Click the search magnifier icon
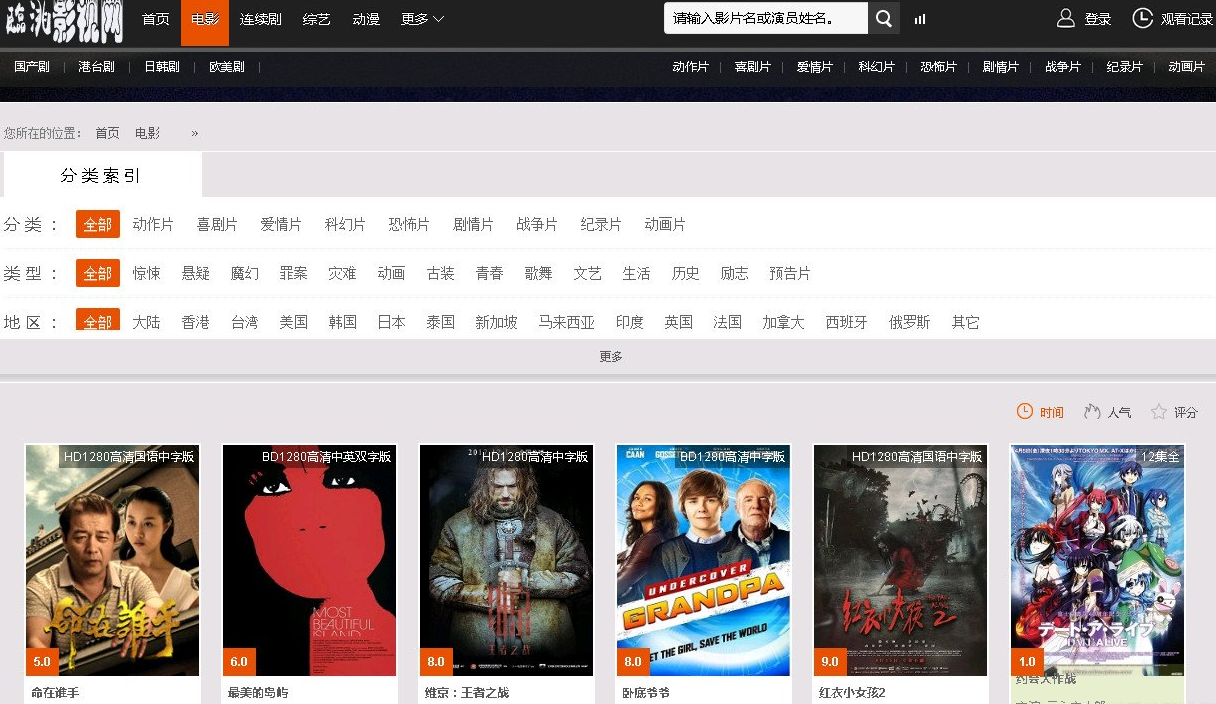This screenshot has height=704, width=1216. (x=883, y=18)
